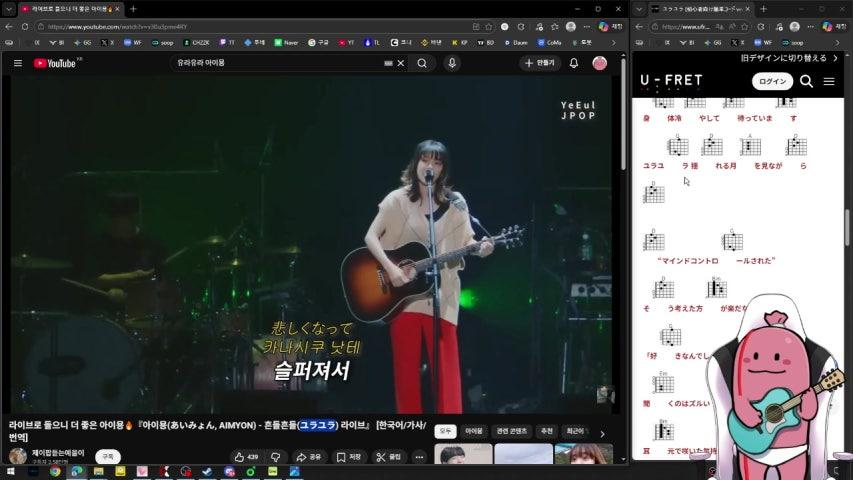Screen dimensions: 853x480
Task: Clear the YouTube search box text
Action: pyautogui.click(x=401, y=63)
